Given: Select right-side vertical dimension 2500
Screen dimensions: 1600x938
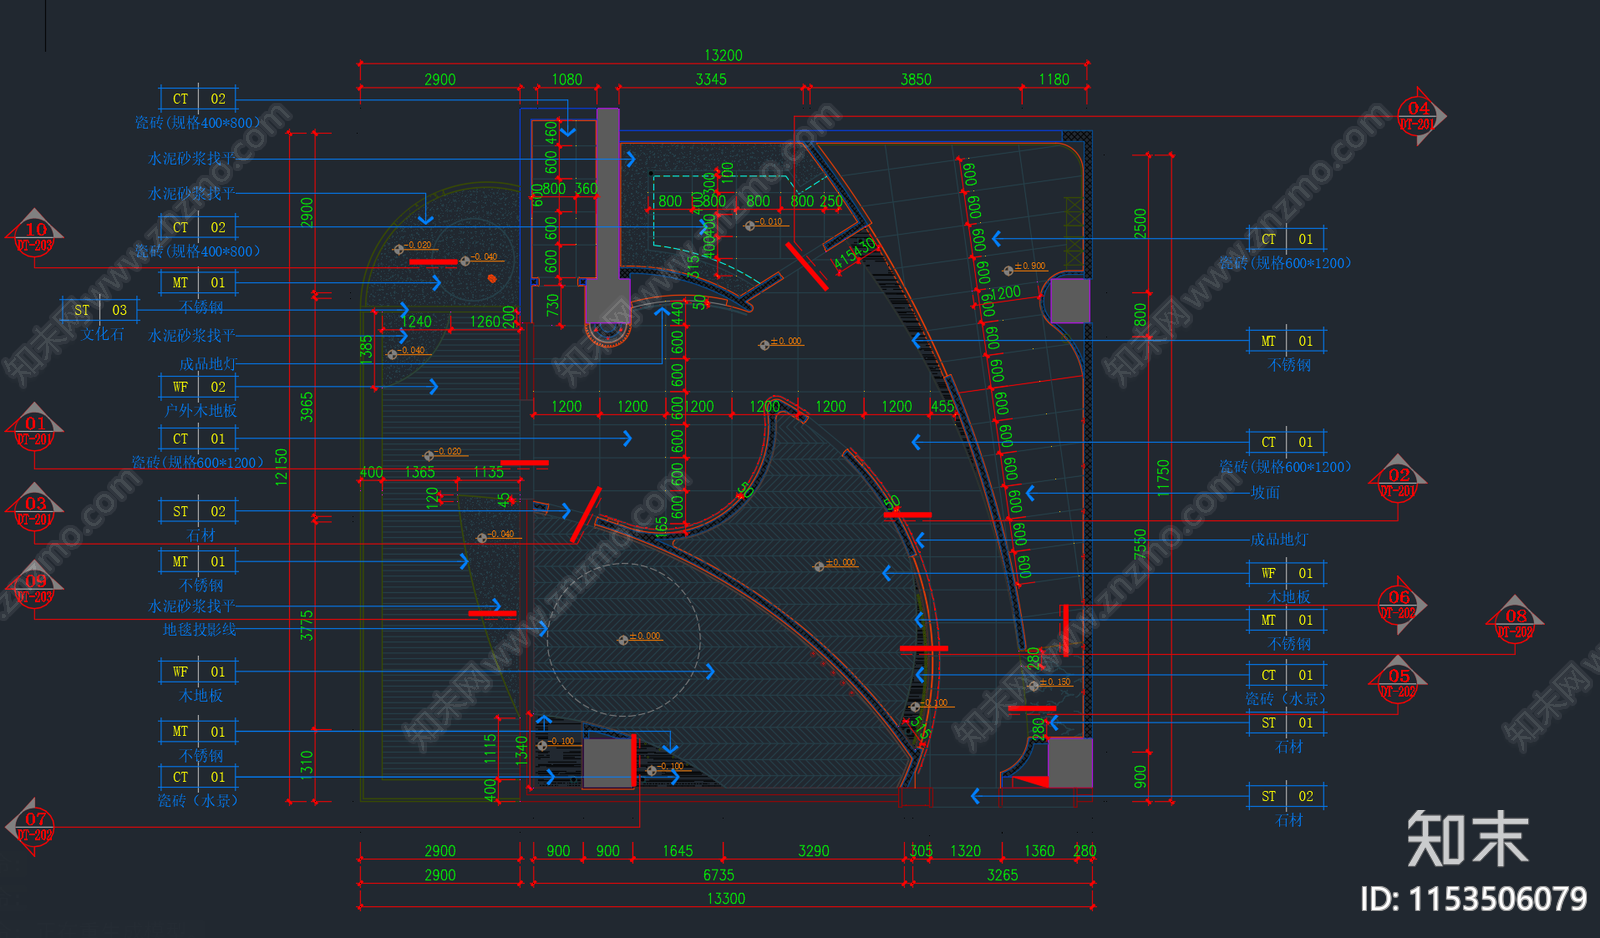Looking at the screenshot, I should pos(1140,223).
